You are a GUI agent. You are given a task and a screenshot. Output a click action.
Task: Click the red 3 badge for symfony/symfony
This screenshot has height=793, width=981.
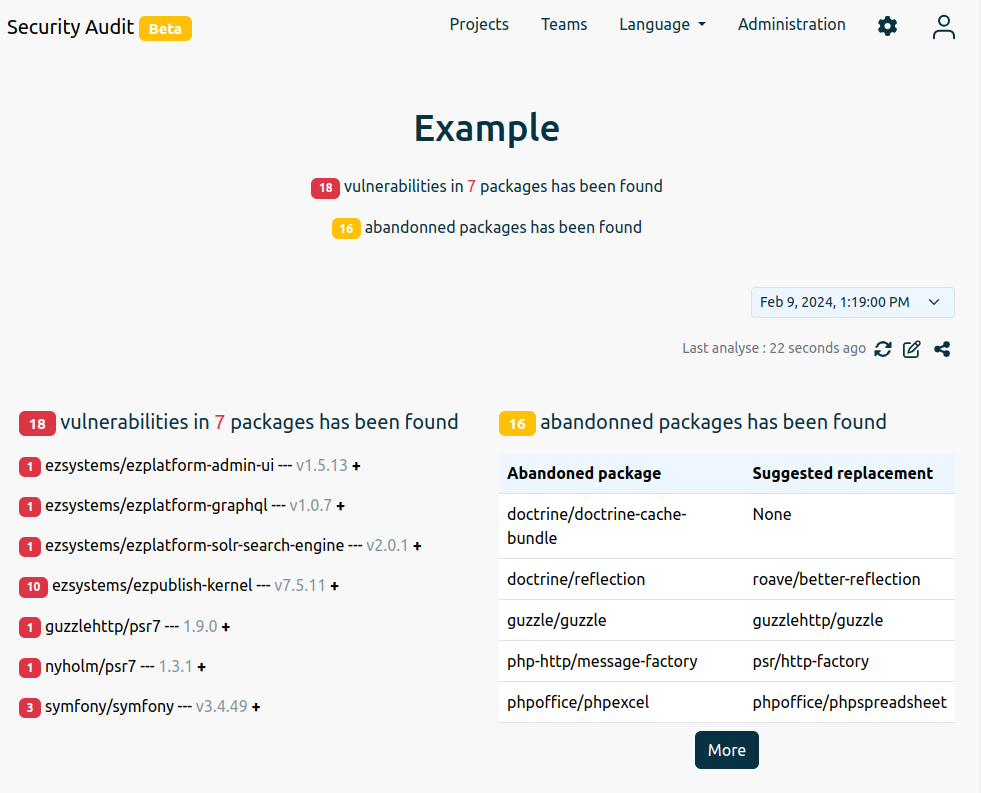(30, 707)
